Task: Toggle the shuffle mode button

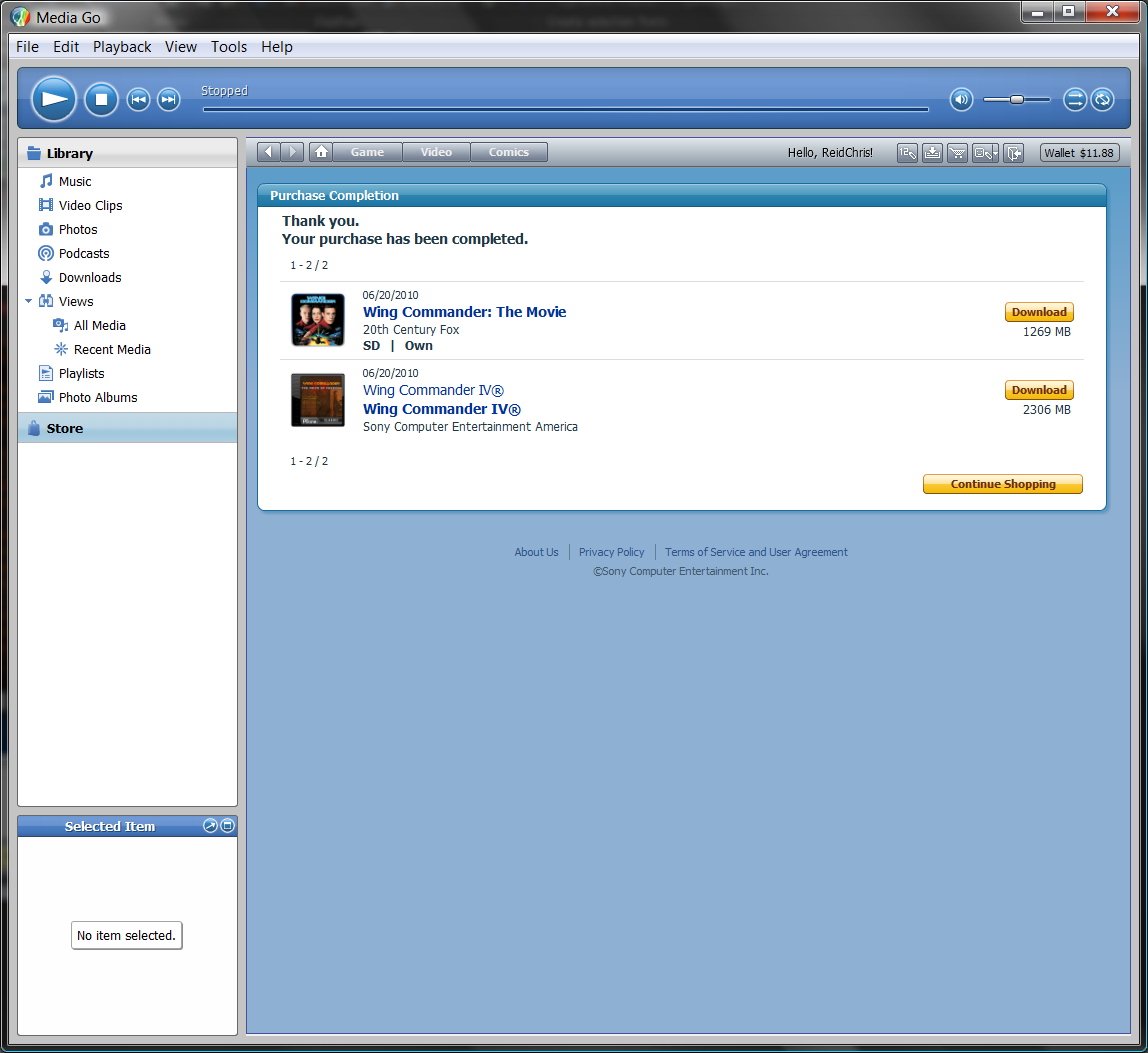Action: point(1075,99)
